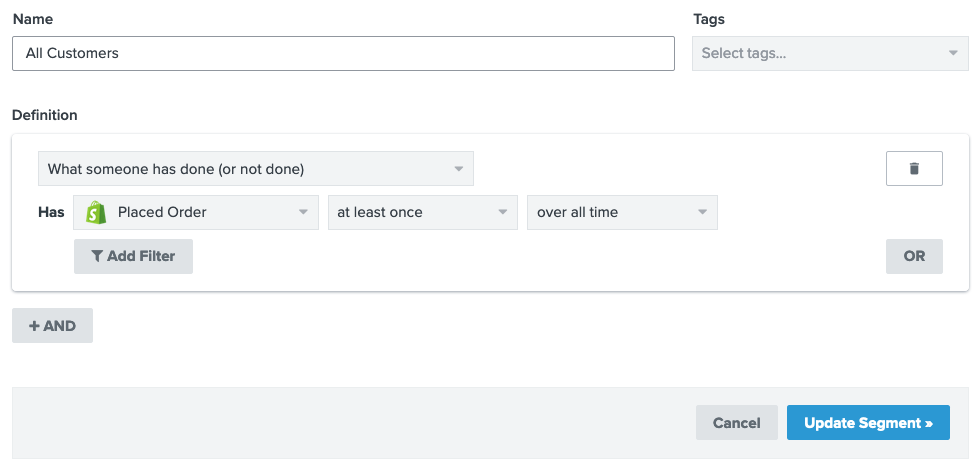Image resolution: width=978 pixels, height=467 pixels.
Task: Click the arrow on the condition type selector
Action: click(458, 169)
